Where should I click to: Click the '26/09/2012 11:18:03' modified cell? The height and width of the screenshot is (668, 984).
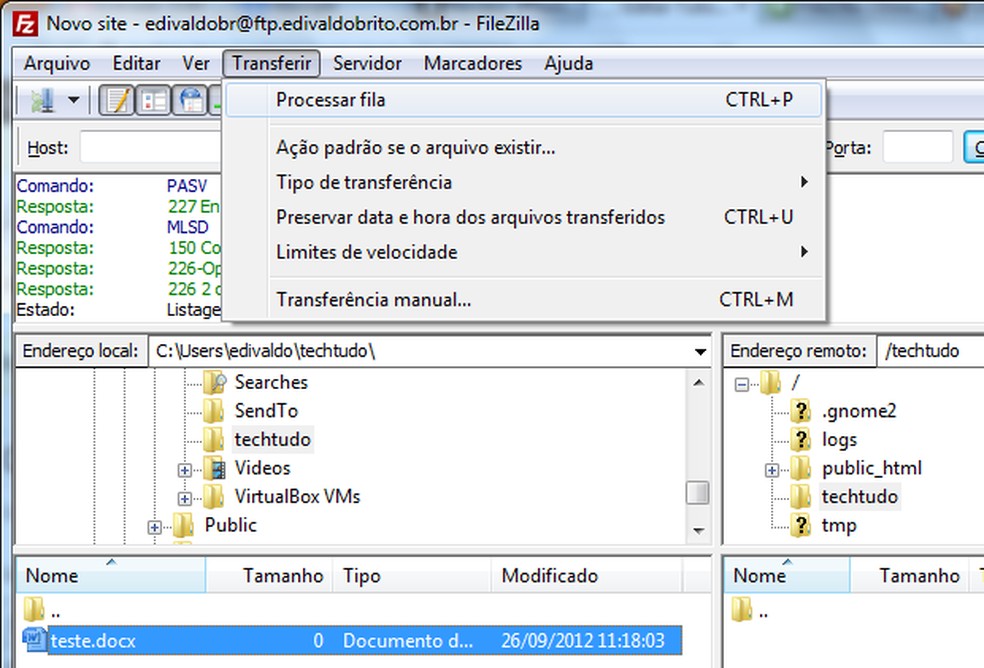(582, 640)
